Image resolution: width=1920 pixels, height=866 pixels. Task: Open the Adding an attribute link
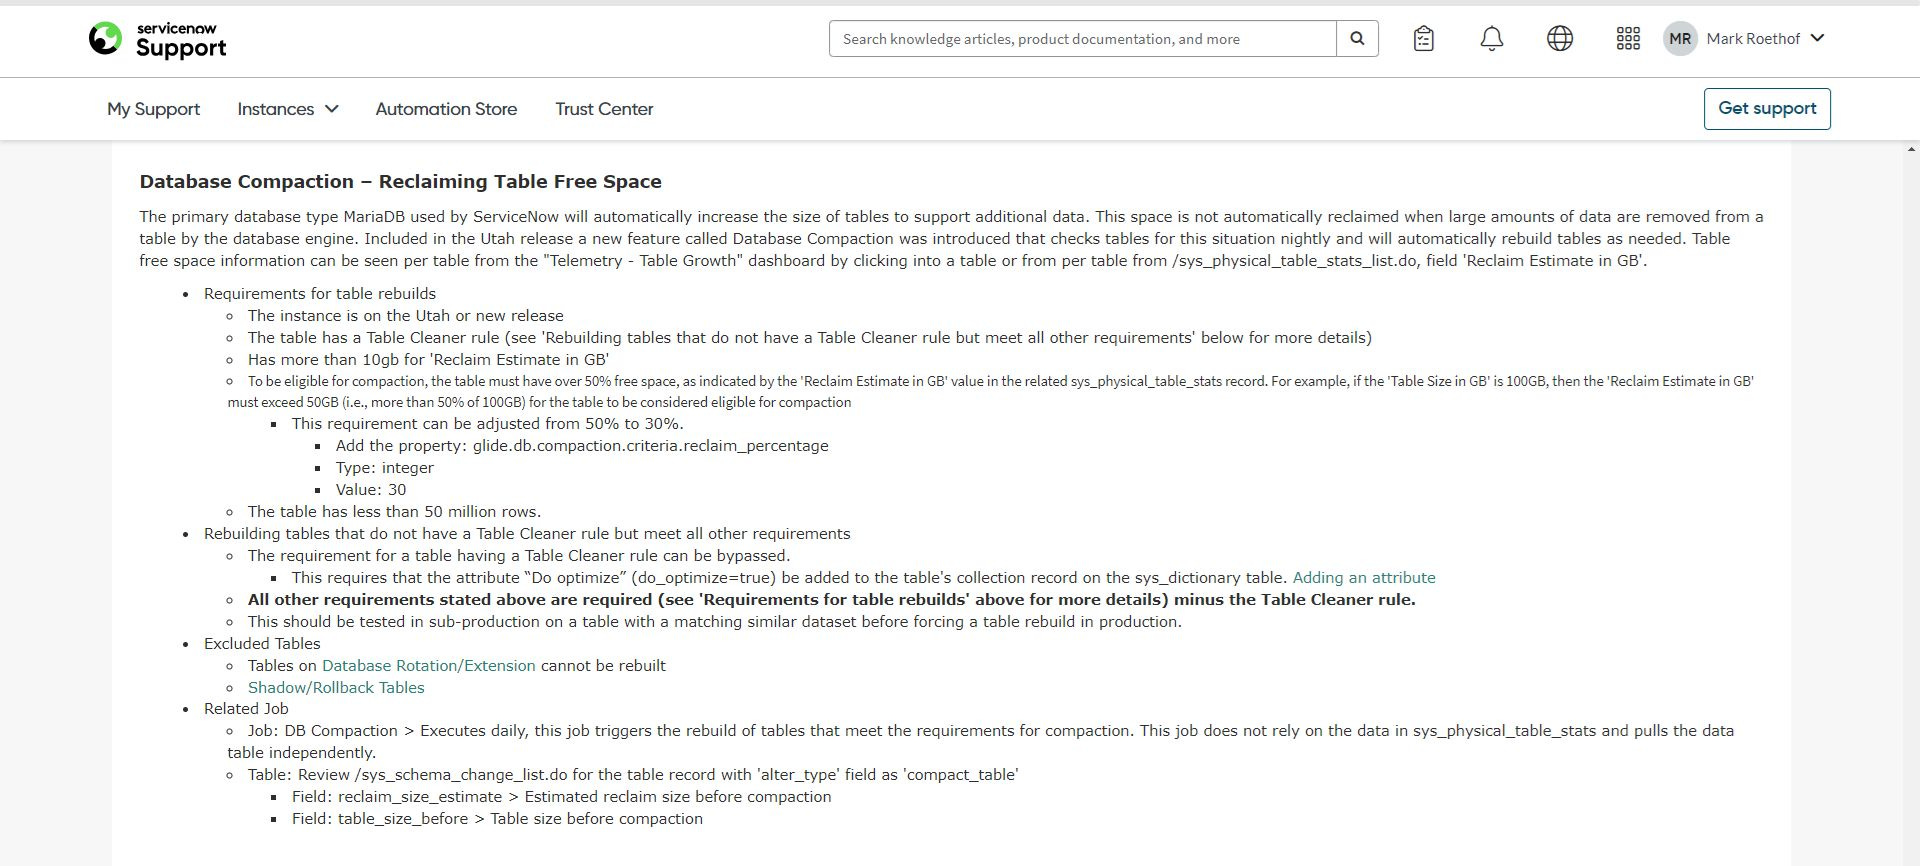coord(1363,578)
